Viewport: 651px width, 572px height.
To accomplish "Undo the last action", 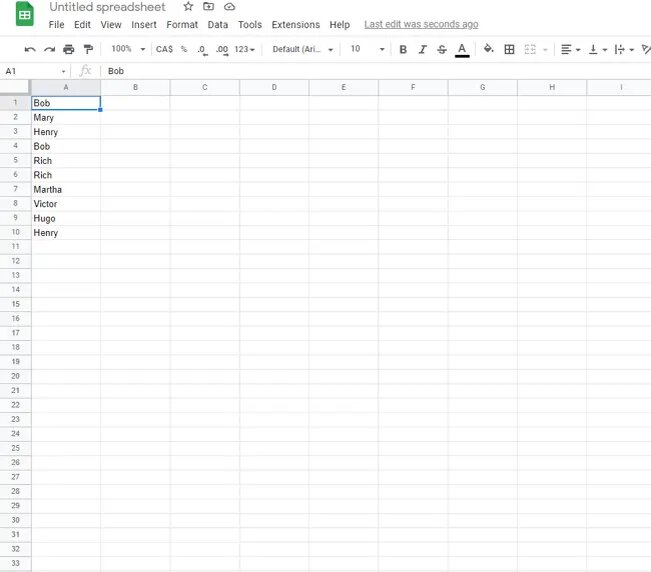I will (x=30, y=49).
